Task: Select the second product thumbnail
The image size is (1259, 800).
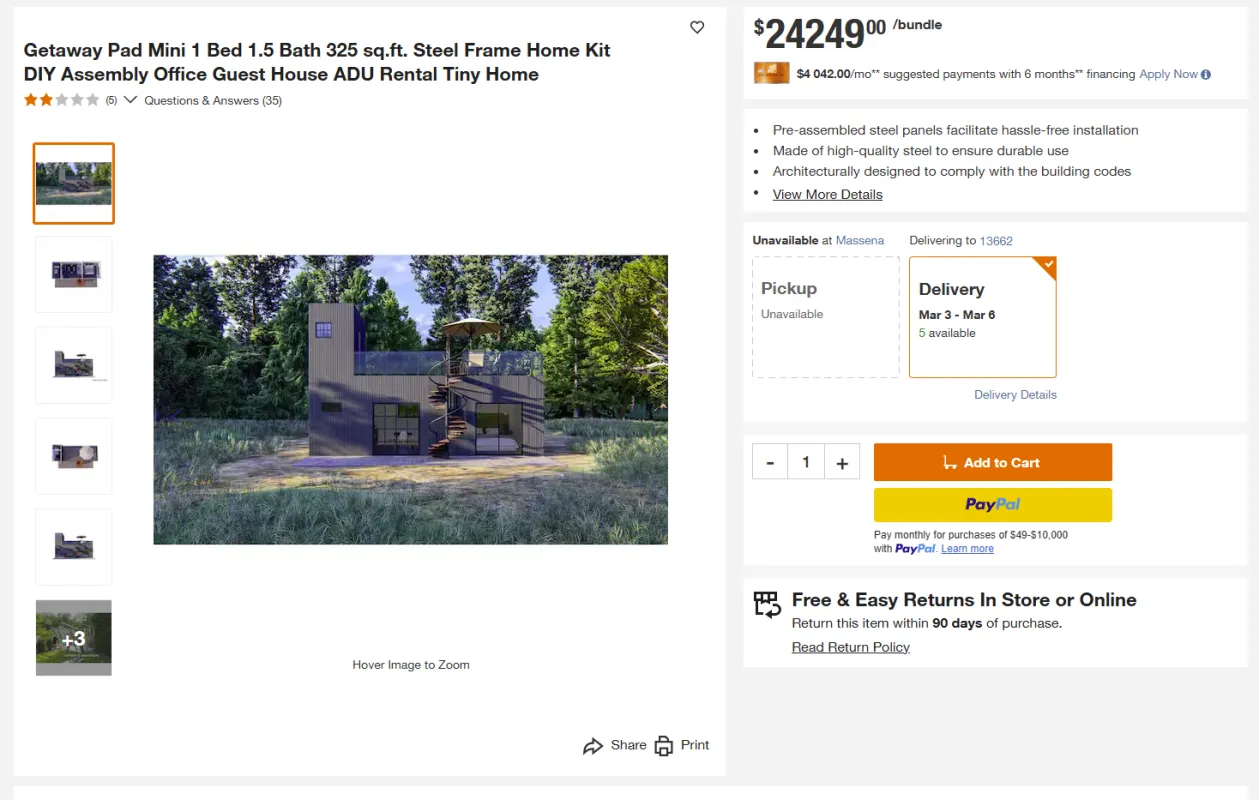Action: pyautogui.click(x=74, y=274)
